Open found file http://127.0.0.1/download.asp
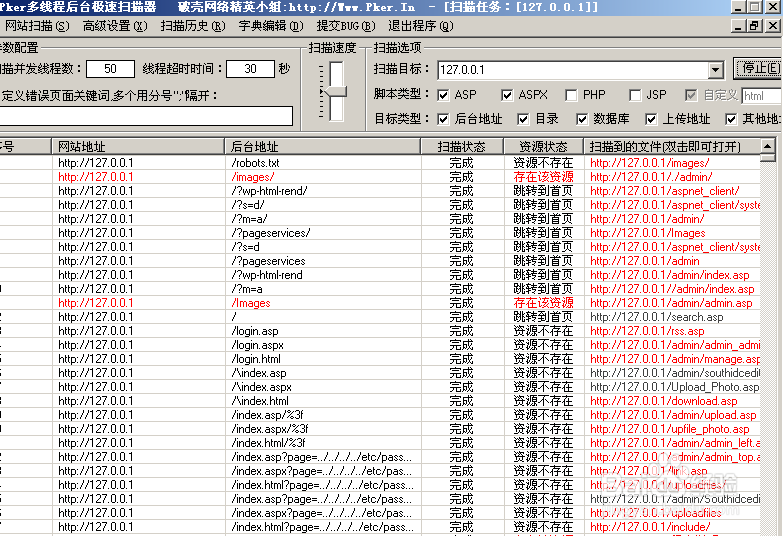This screenshot has width=783, height=536. pos(664,401)
